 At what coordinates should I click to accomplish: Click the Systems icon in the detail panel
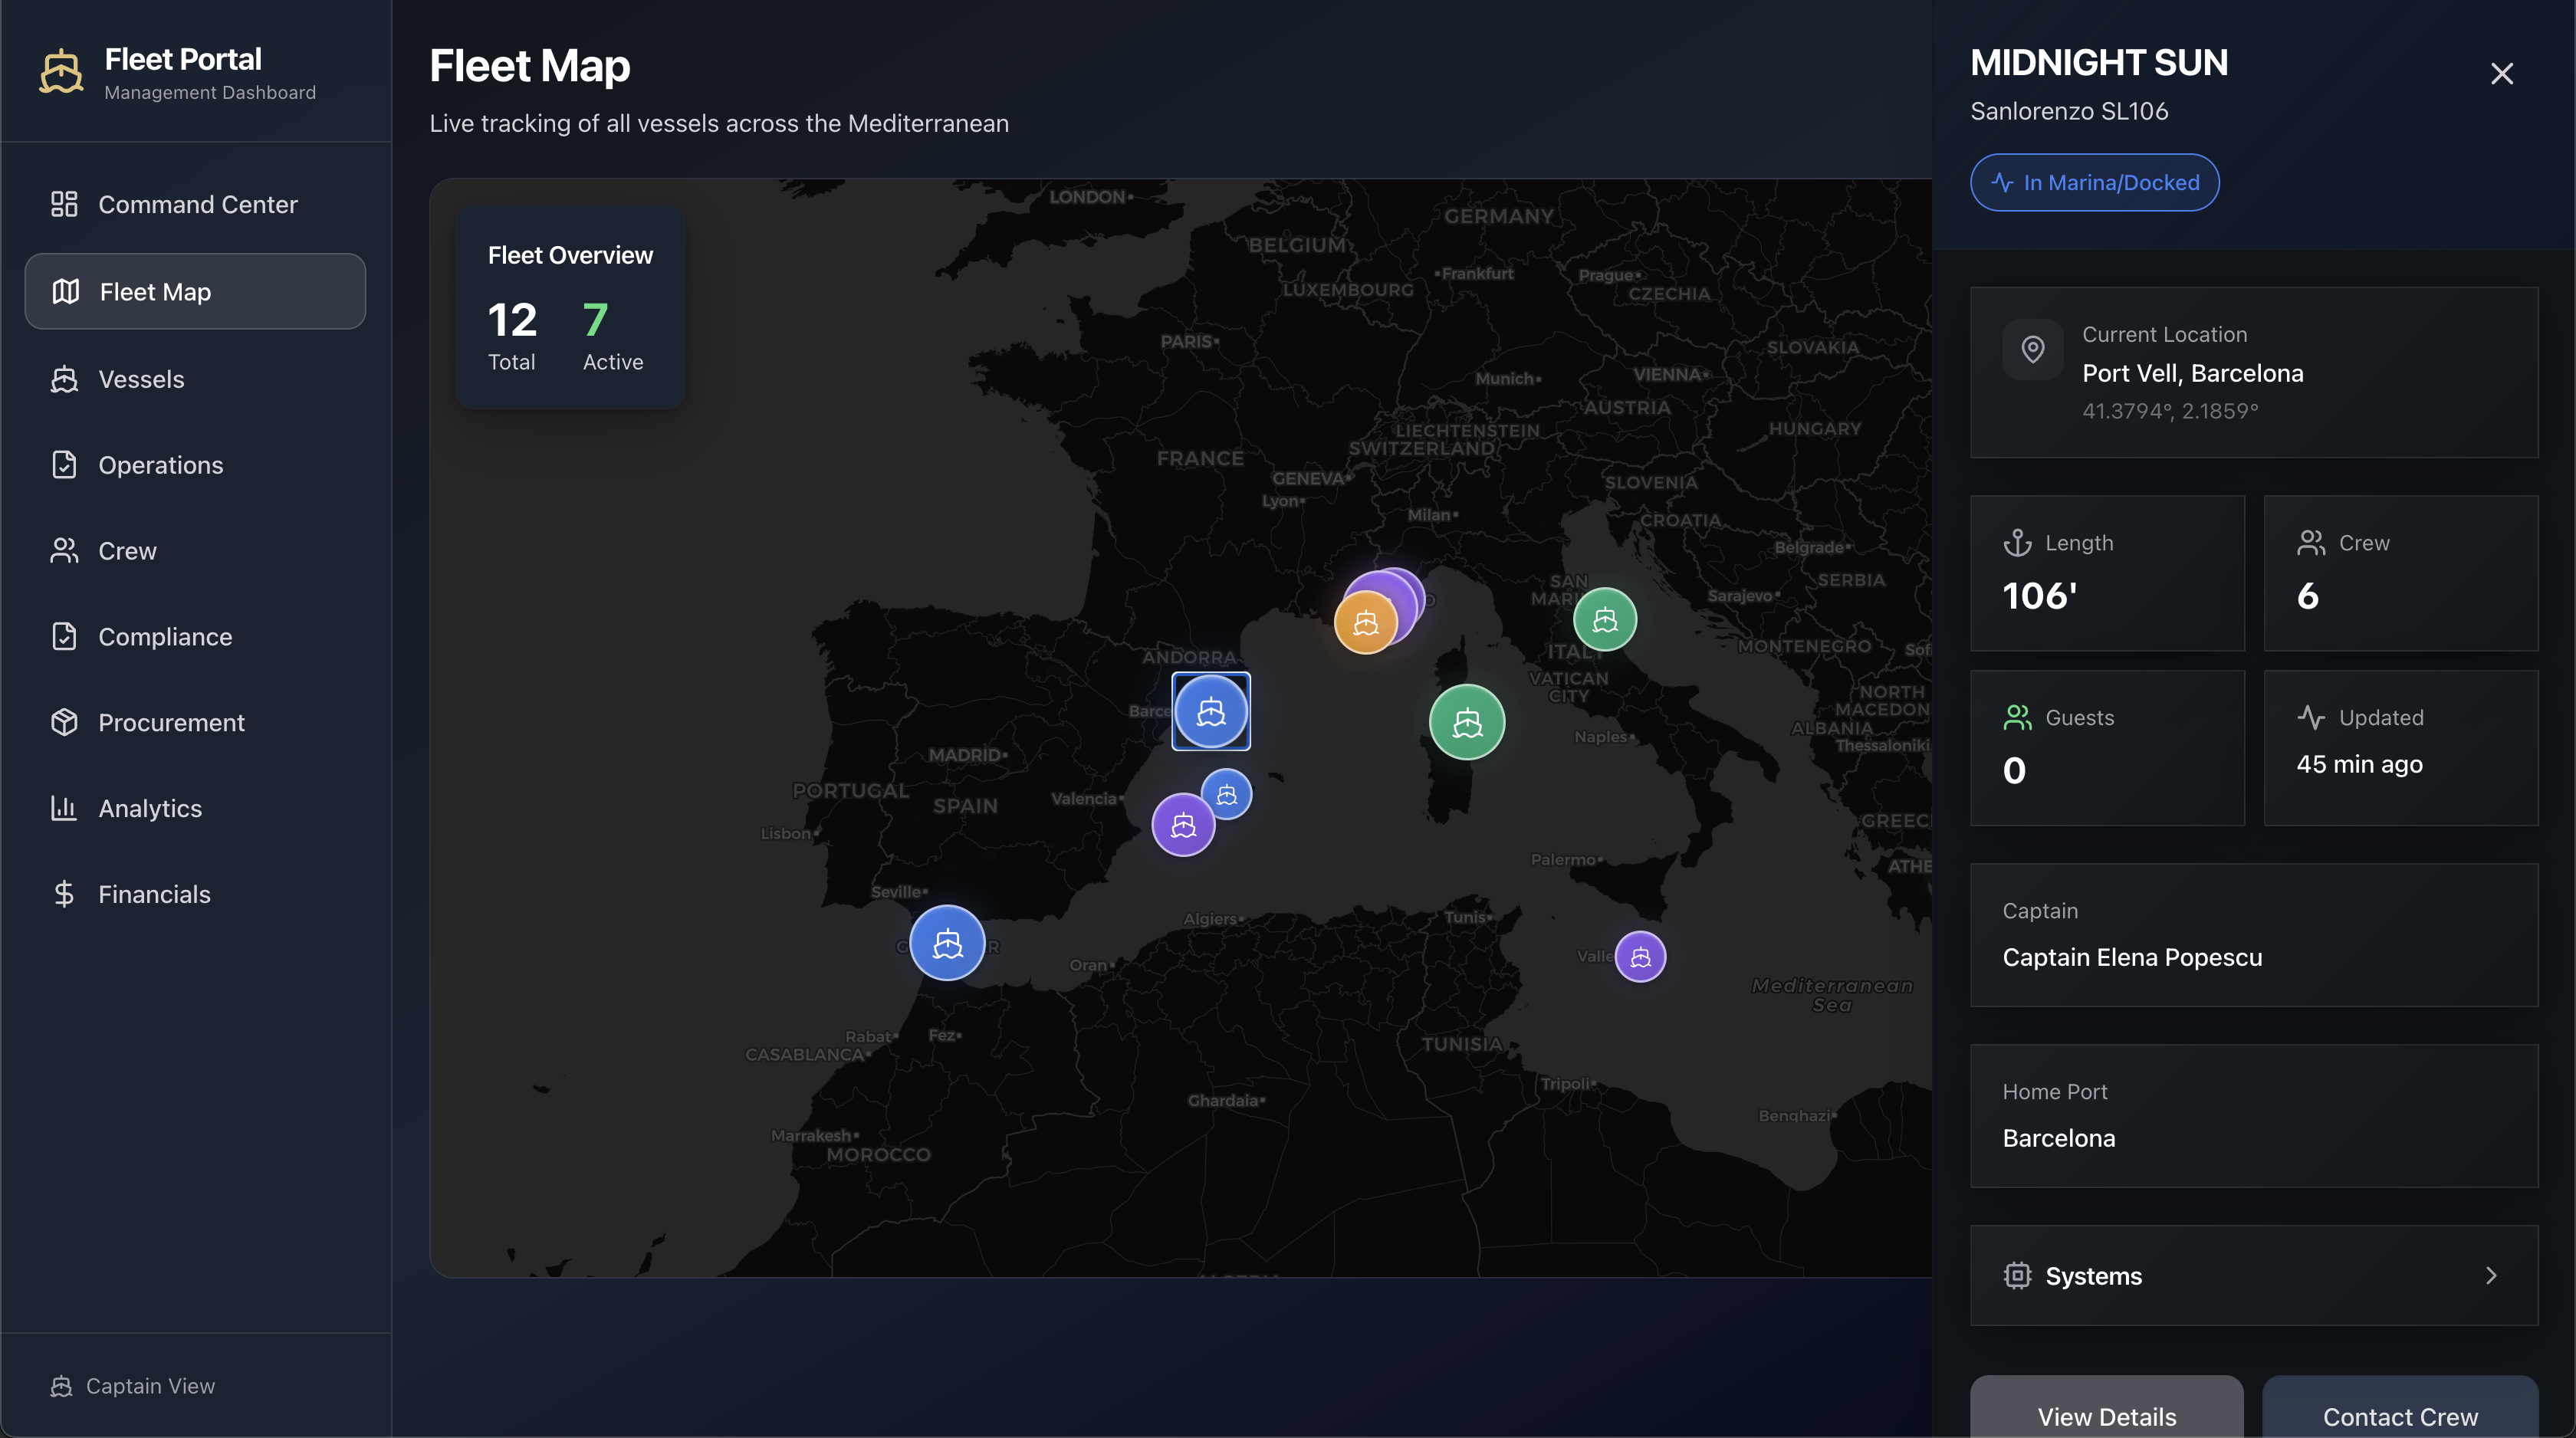click(x=2017, y=1275)
